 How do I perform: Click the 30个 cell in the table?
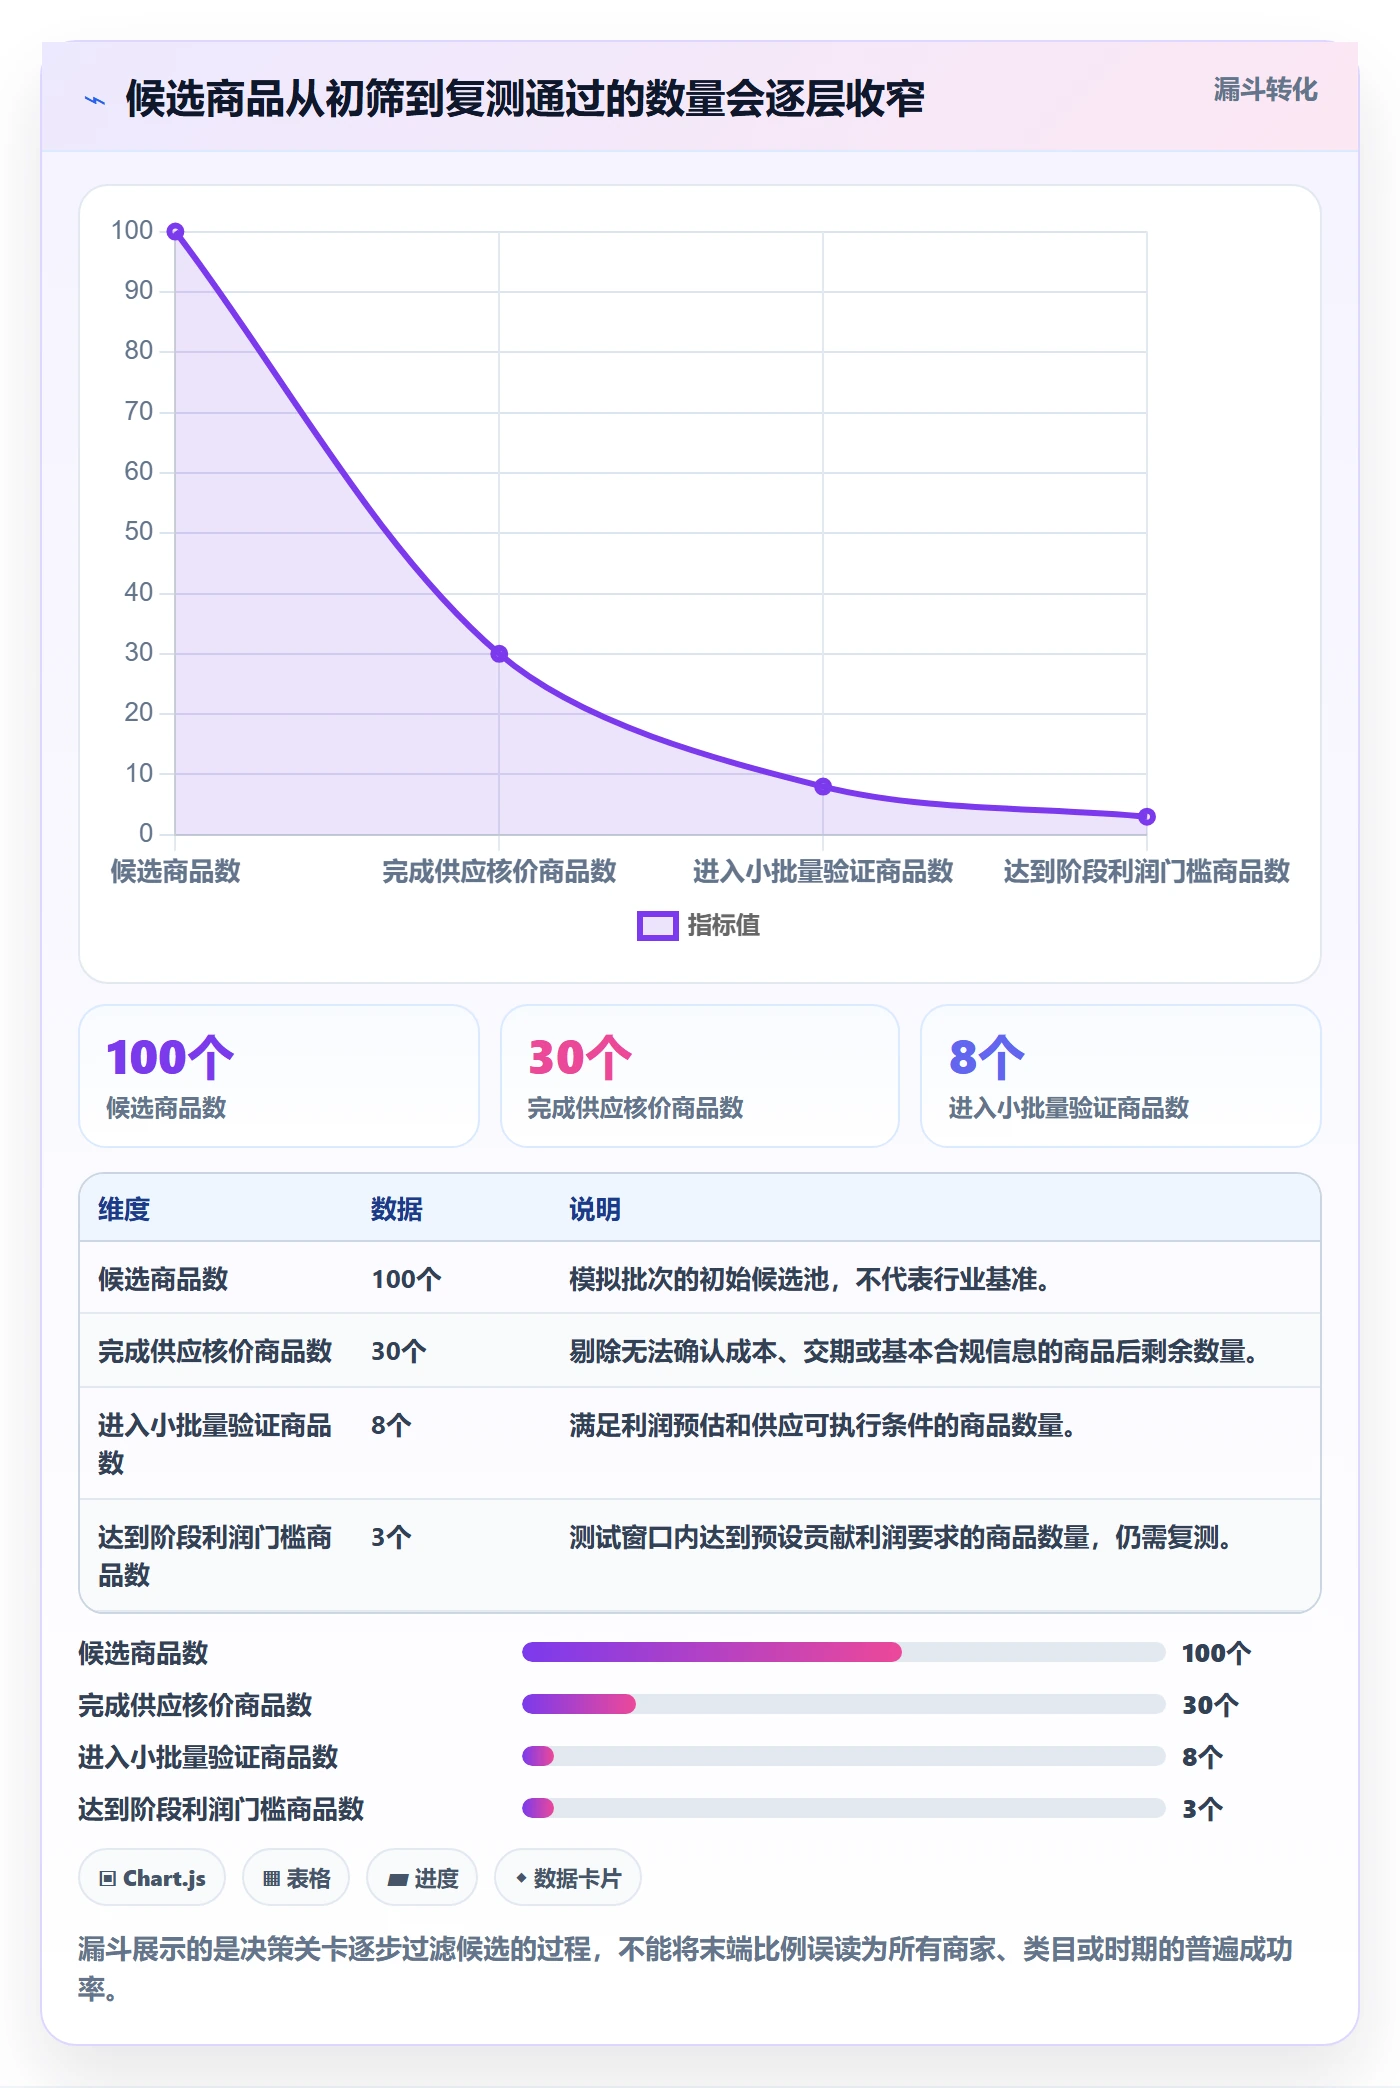[399, 1351]
